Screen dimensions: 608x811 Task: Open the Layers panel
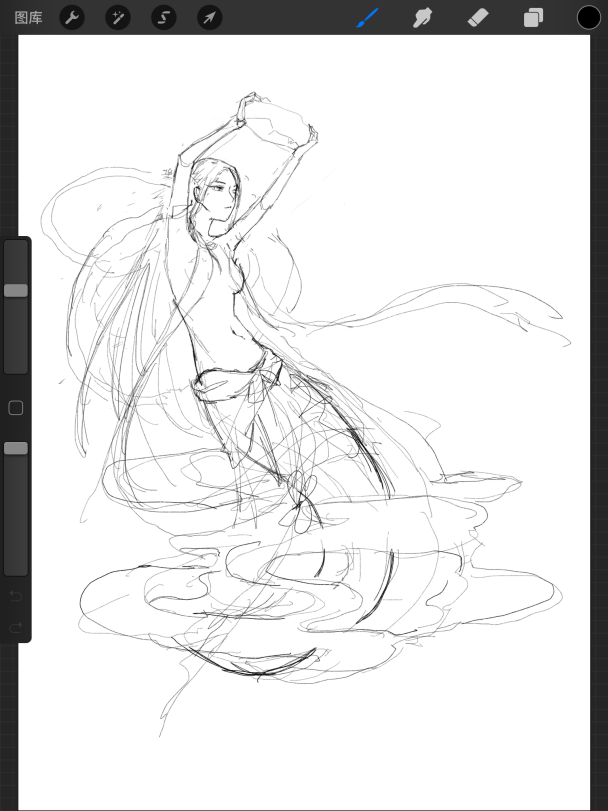click(x=533, y=18)
